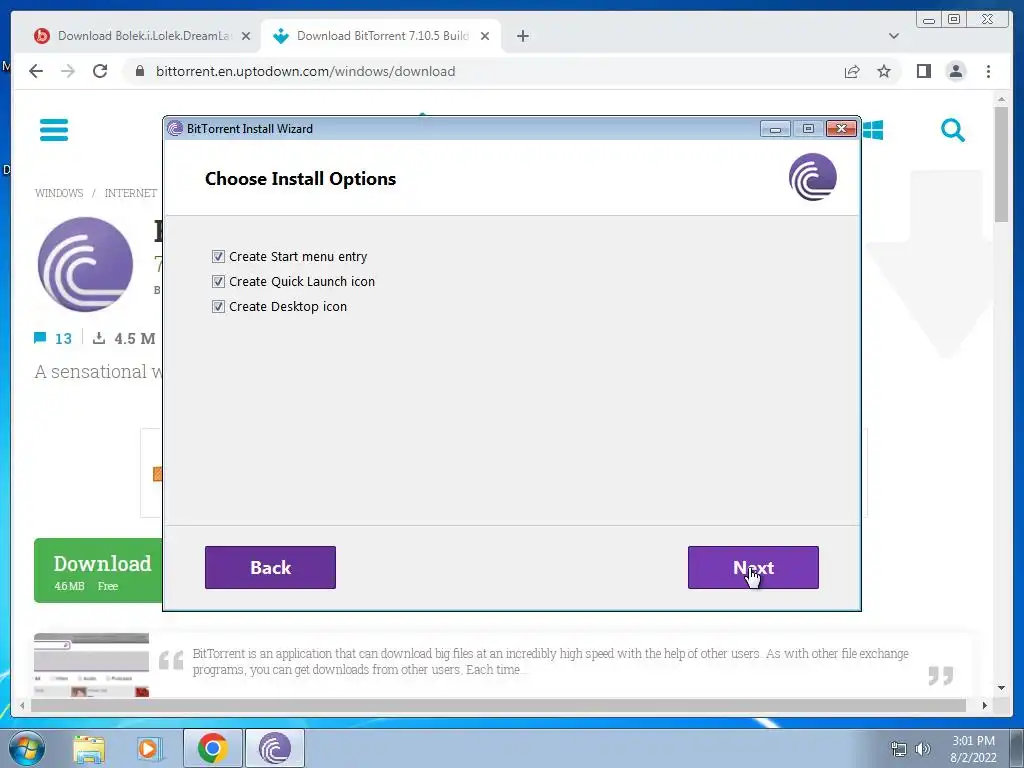Go to the next installer step
The image size is (1024, 768).
click(x=753, y=568)
